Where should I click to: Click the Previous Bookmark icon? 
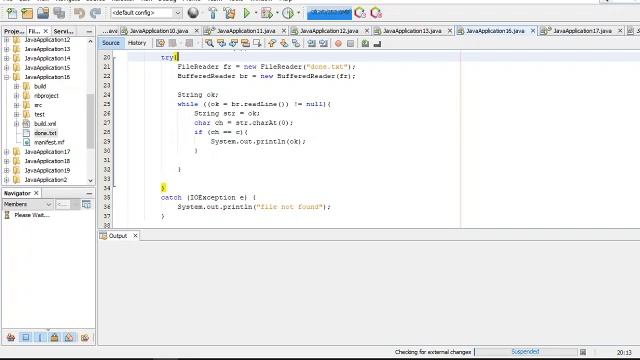tap(272, 43)
